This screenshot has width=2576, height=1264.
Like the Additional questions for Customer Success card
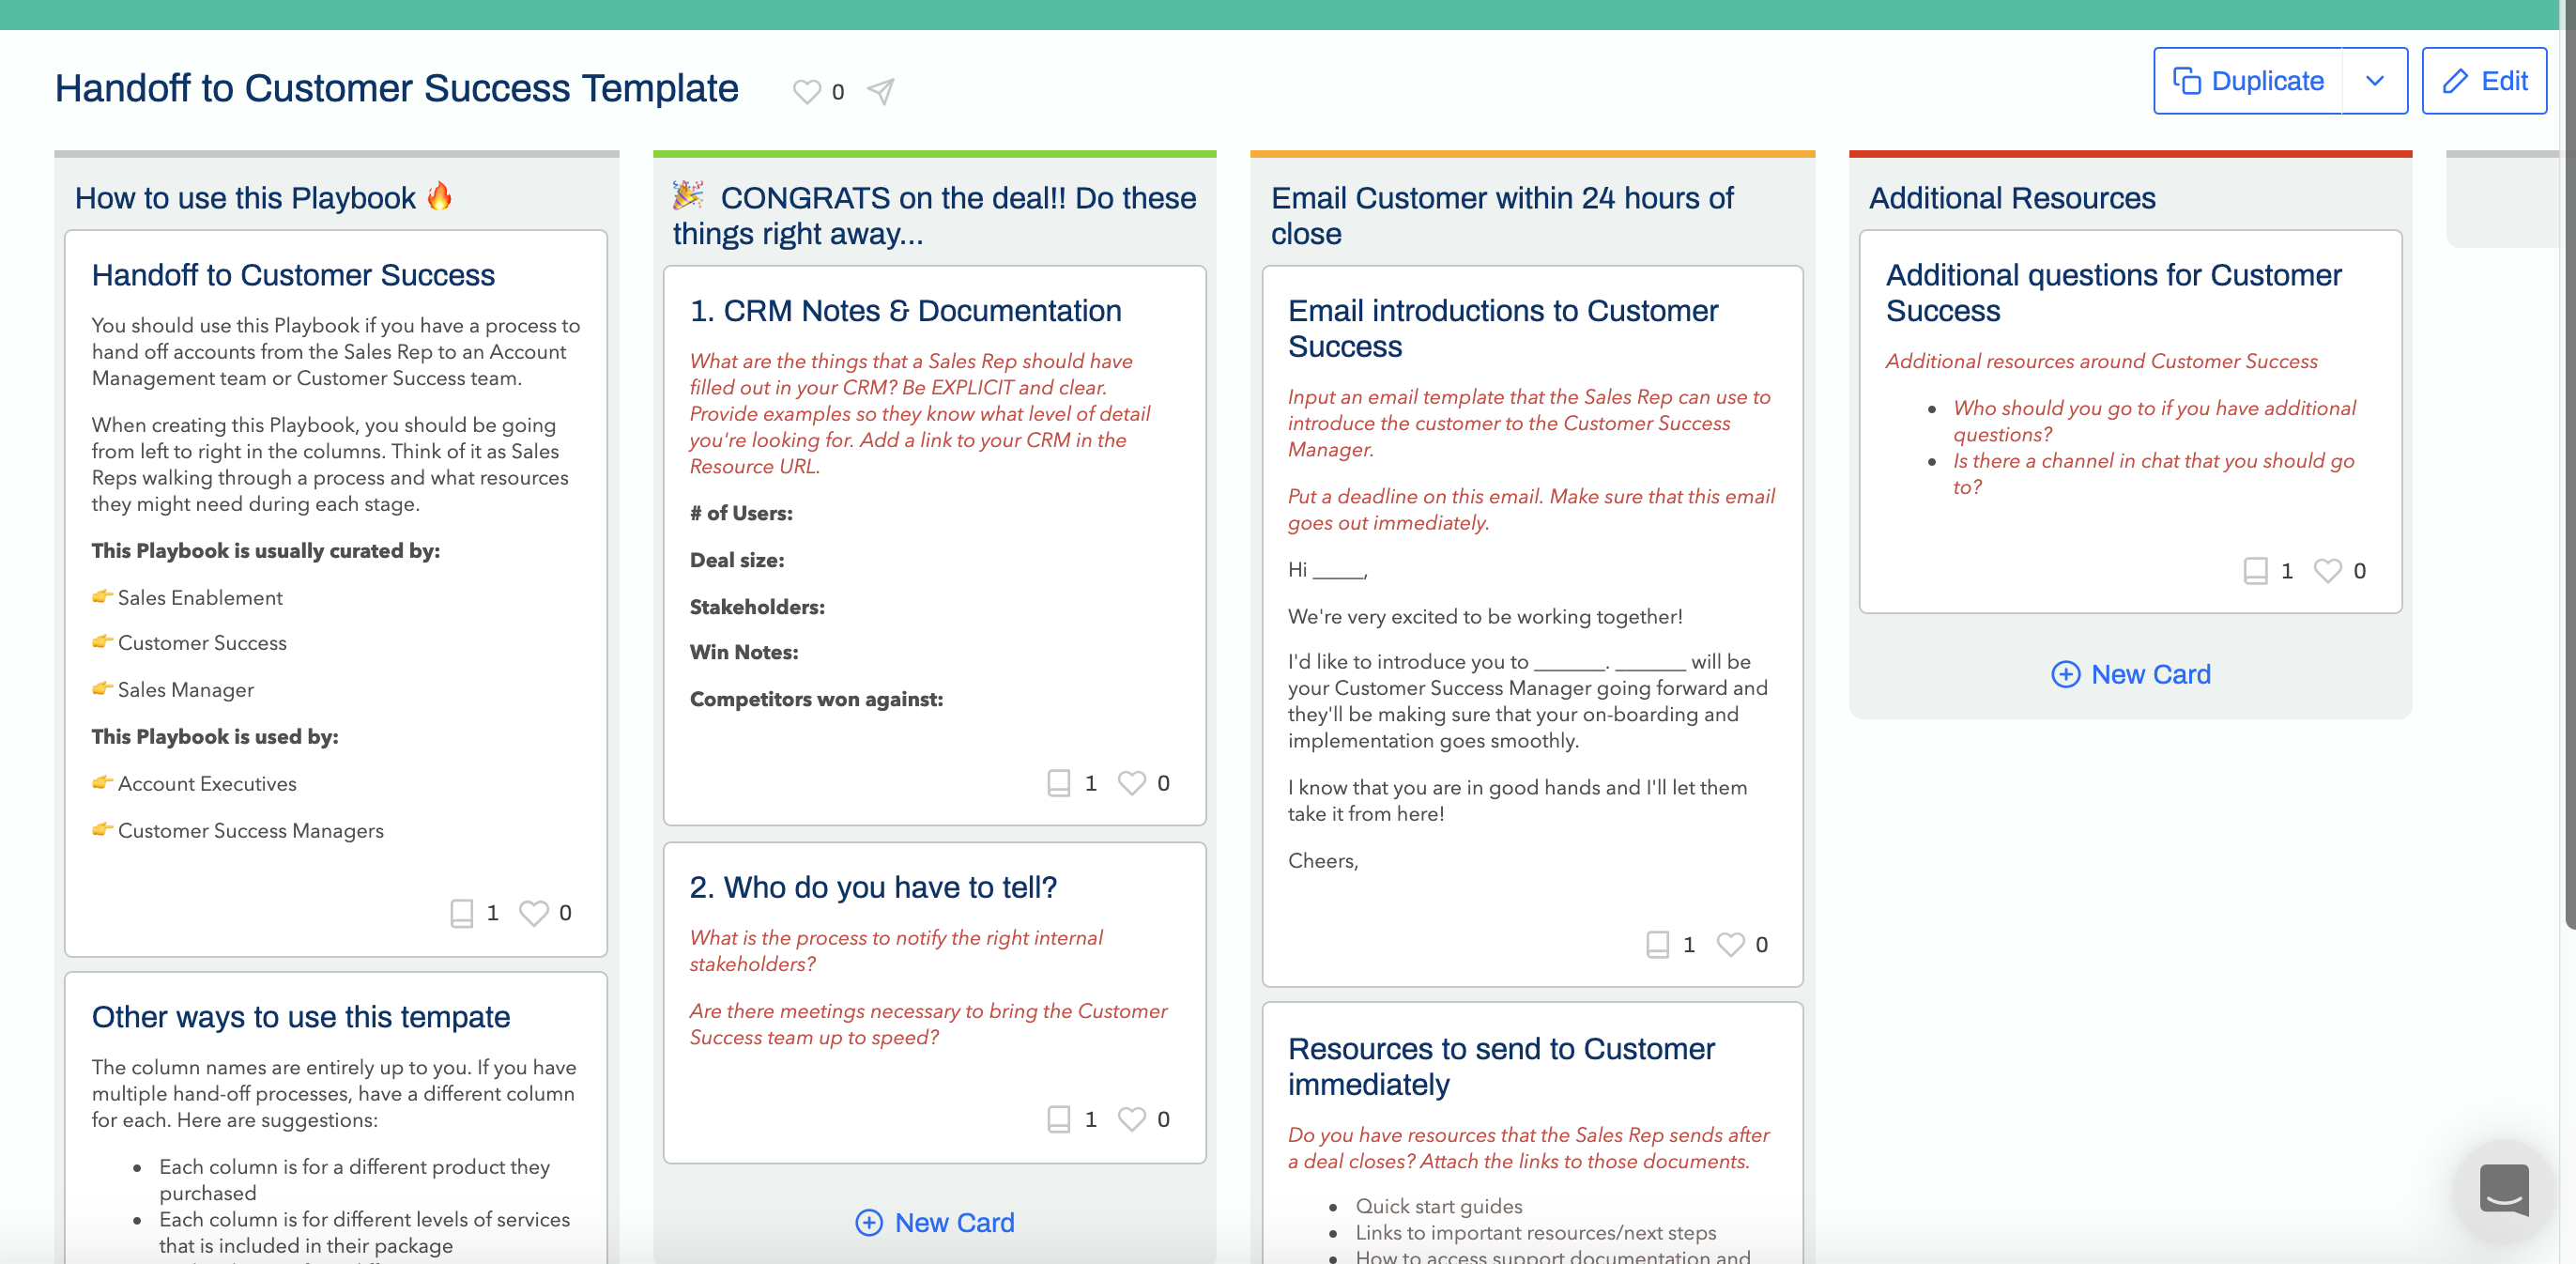point(2328,571)
